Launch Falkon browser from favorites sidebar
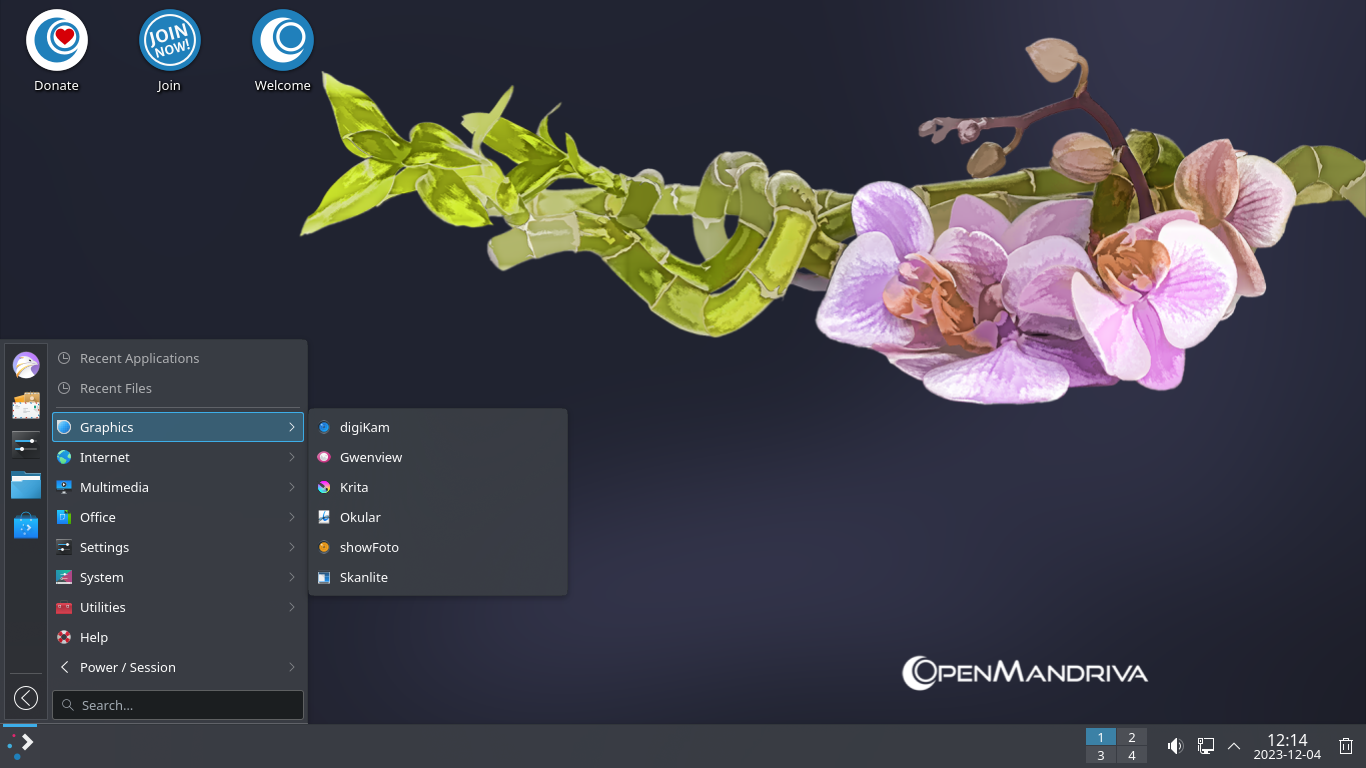Screen dimensions: 1366x768 pos(26,365)
